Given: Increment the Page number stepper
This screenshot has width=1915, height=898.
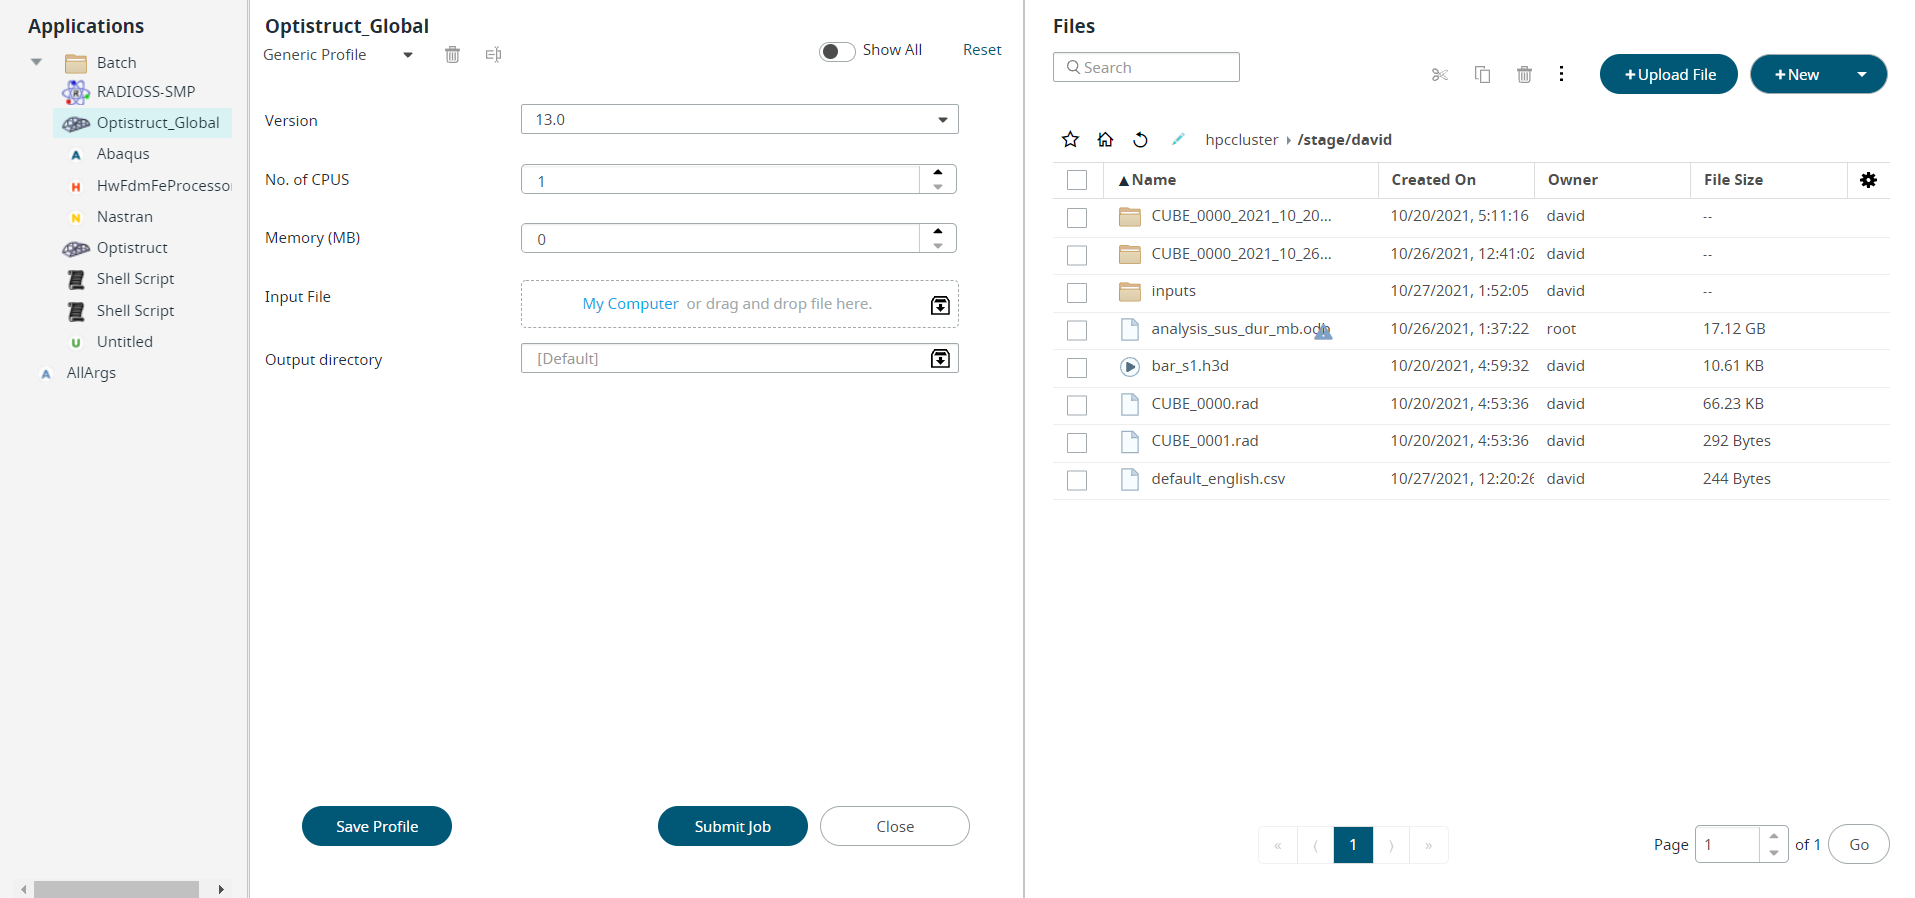Looking at the screenshot, I should [x=1773, y=836].
